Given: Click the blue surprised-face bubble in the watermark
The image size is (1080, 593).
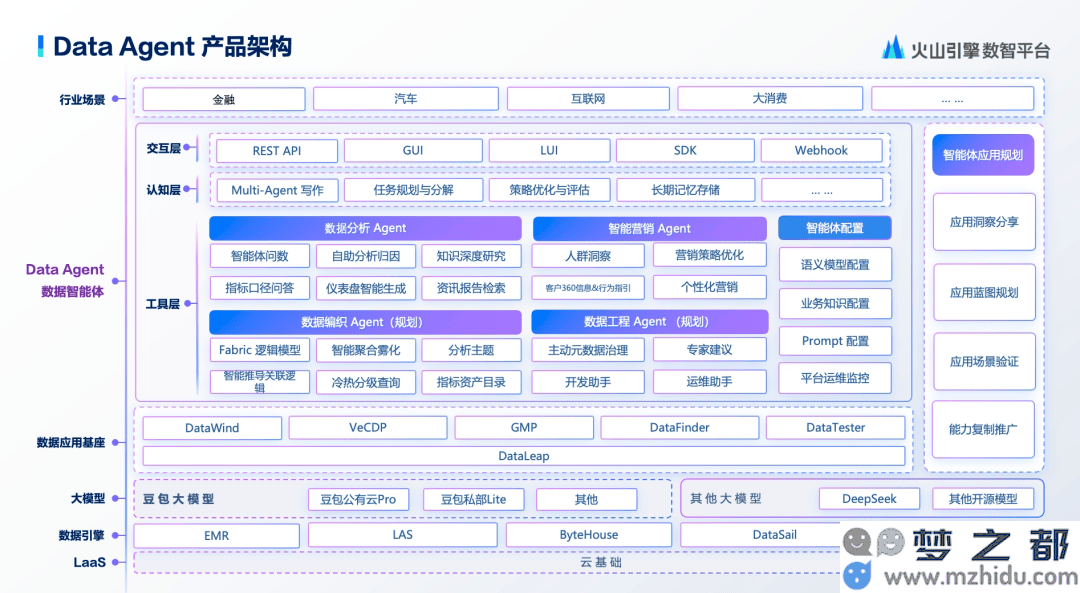Looking at the screenshot, I should (x=856, y=575).
